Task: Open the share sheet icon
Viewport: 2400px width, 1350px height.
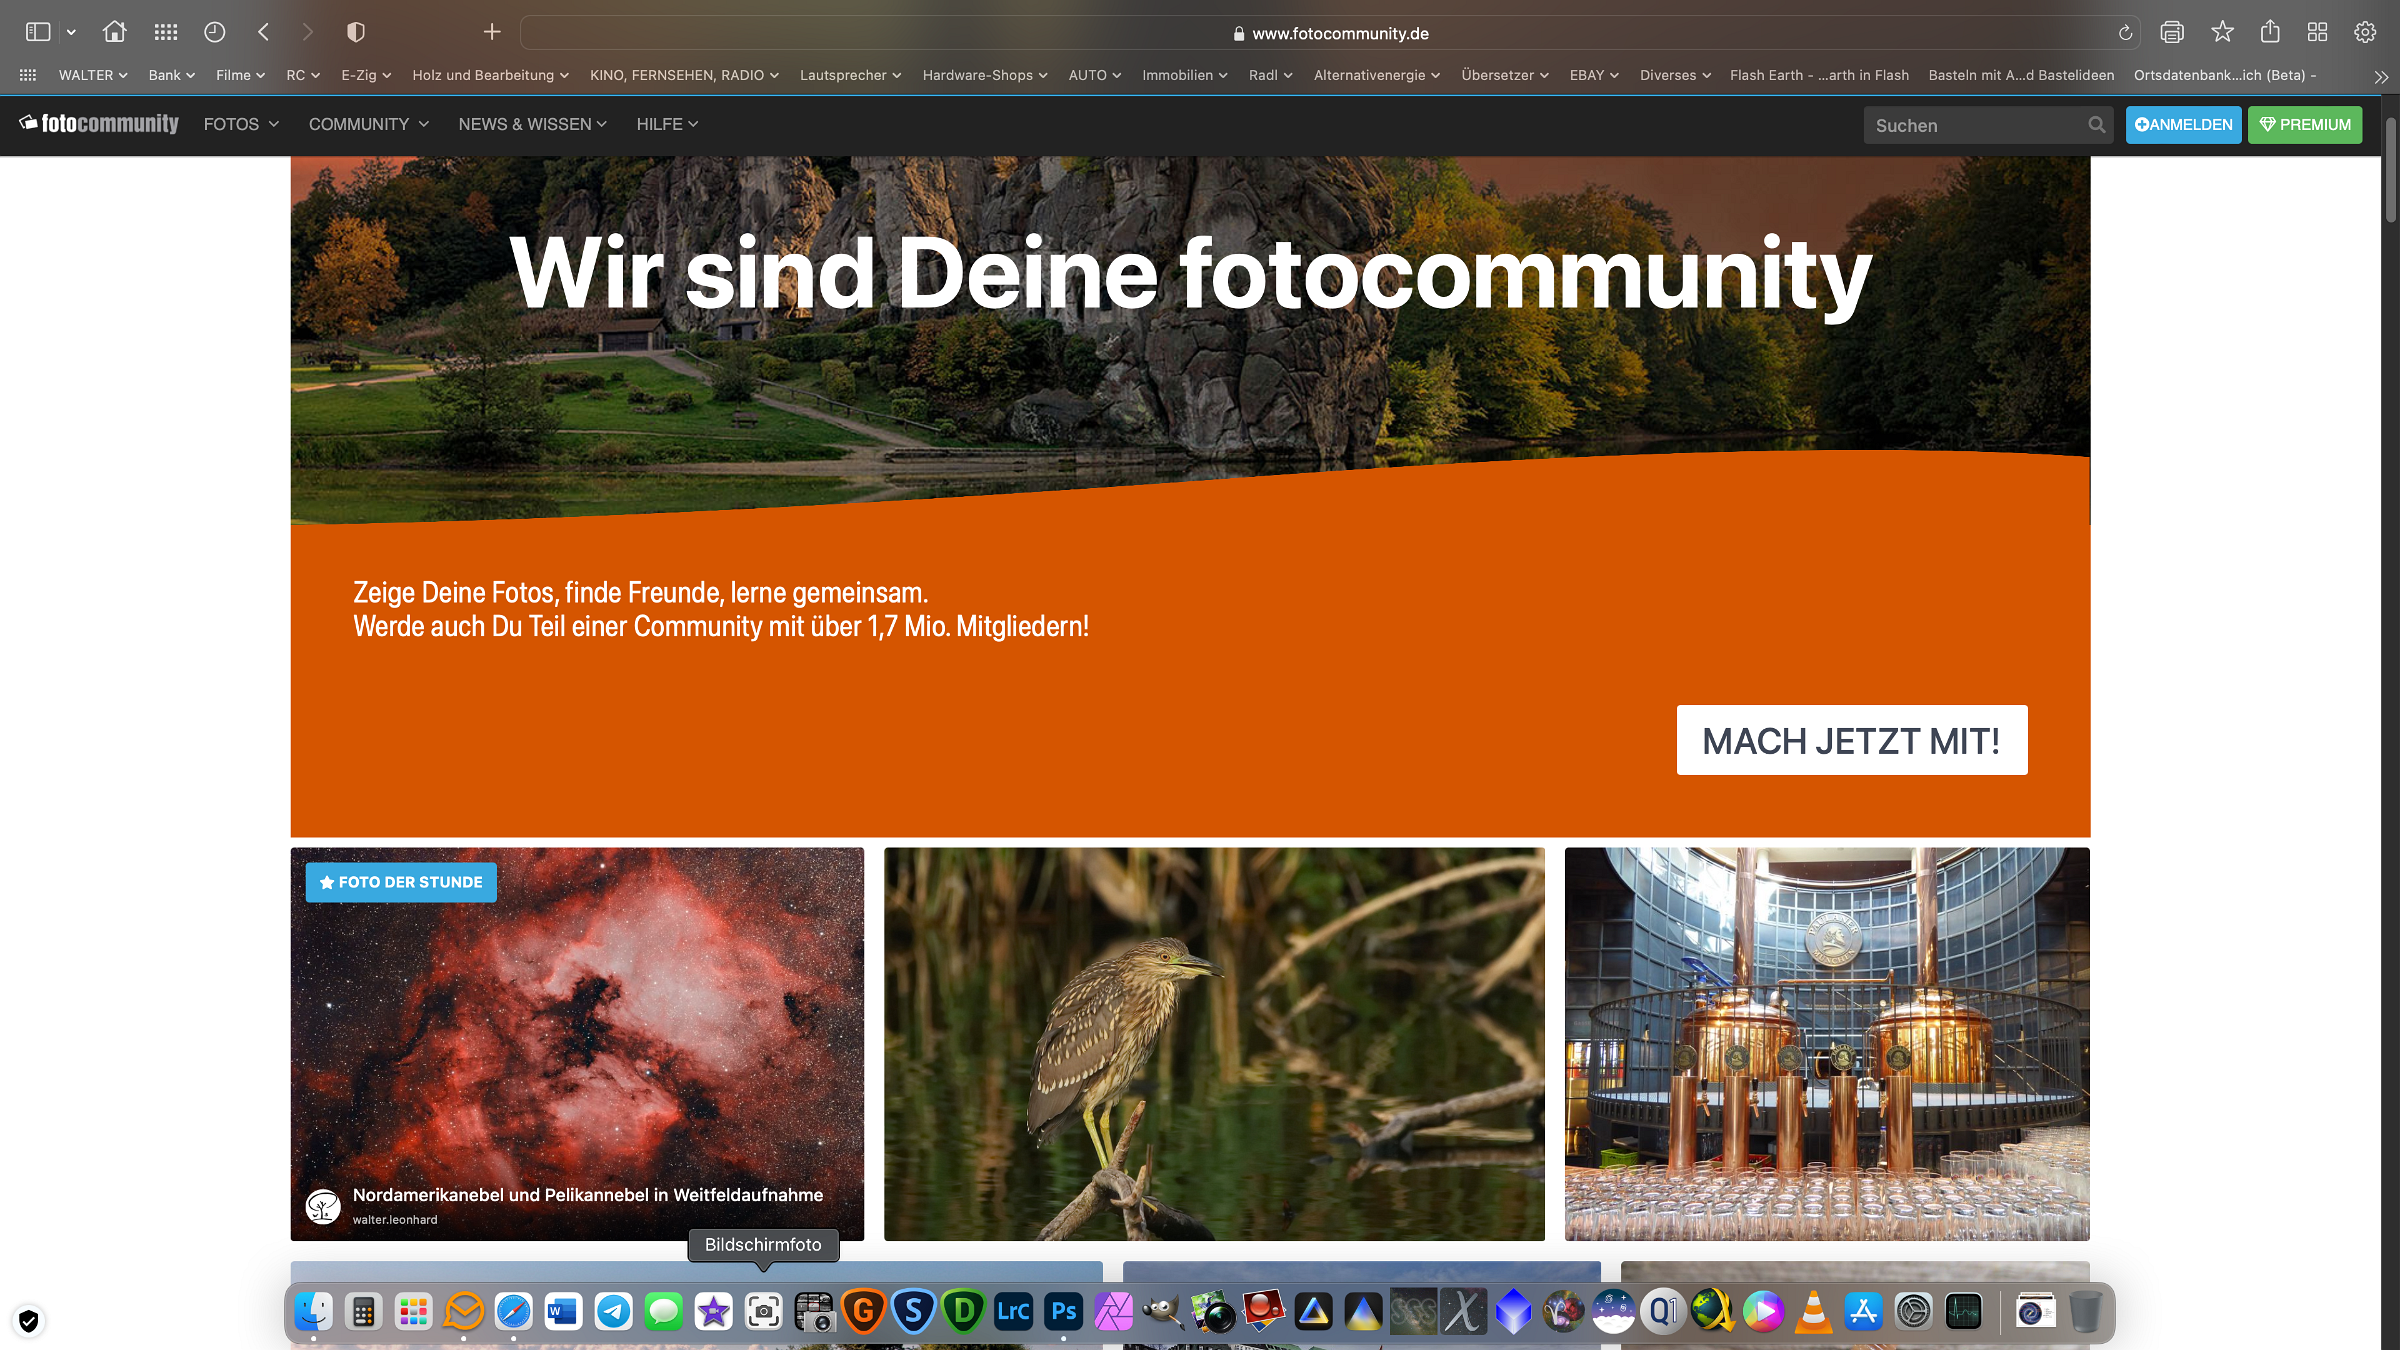Action: pyautogui.click(x=2270, y=32)
